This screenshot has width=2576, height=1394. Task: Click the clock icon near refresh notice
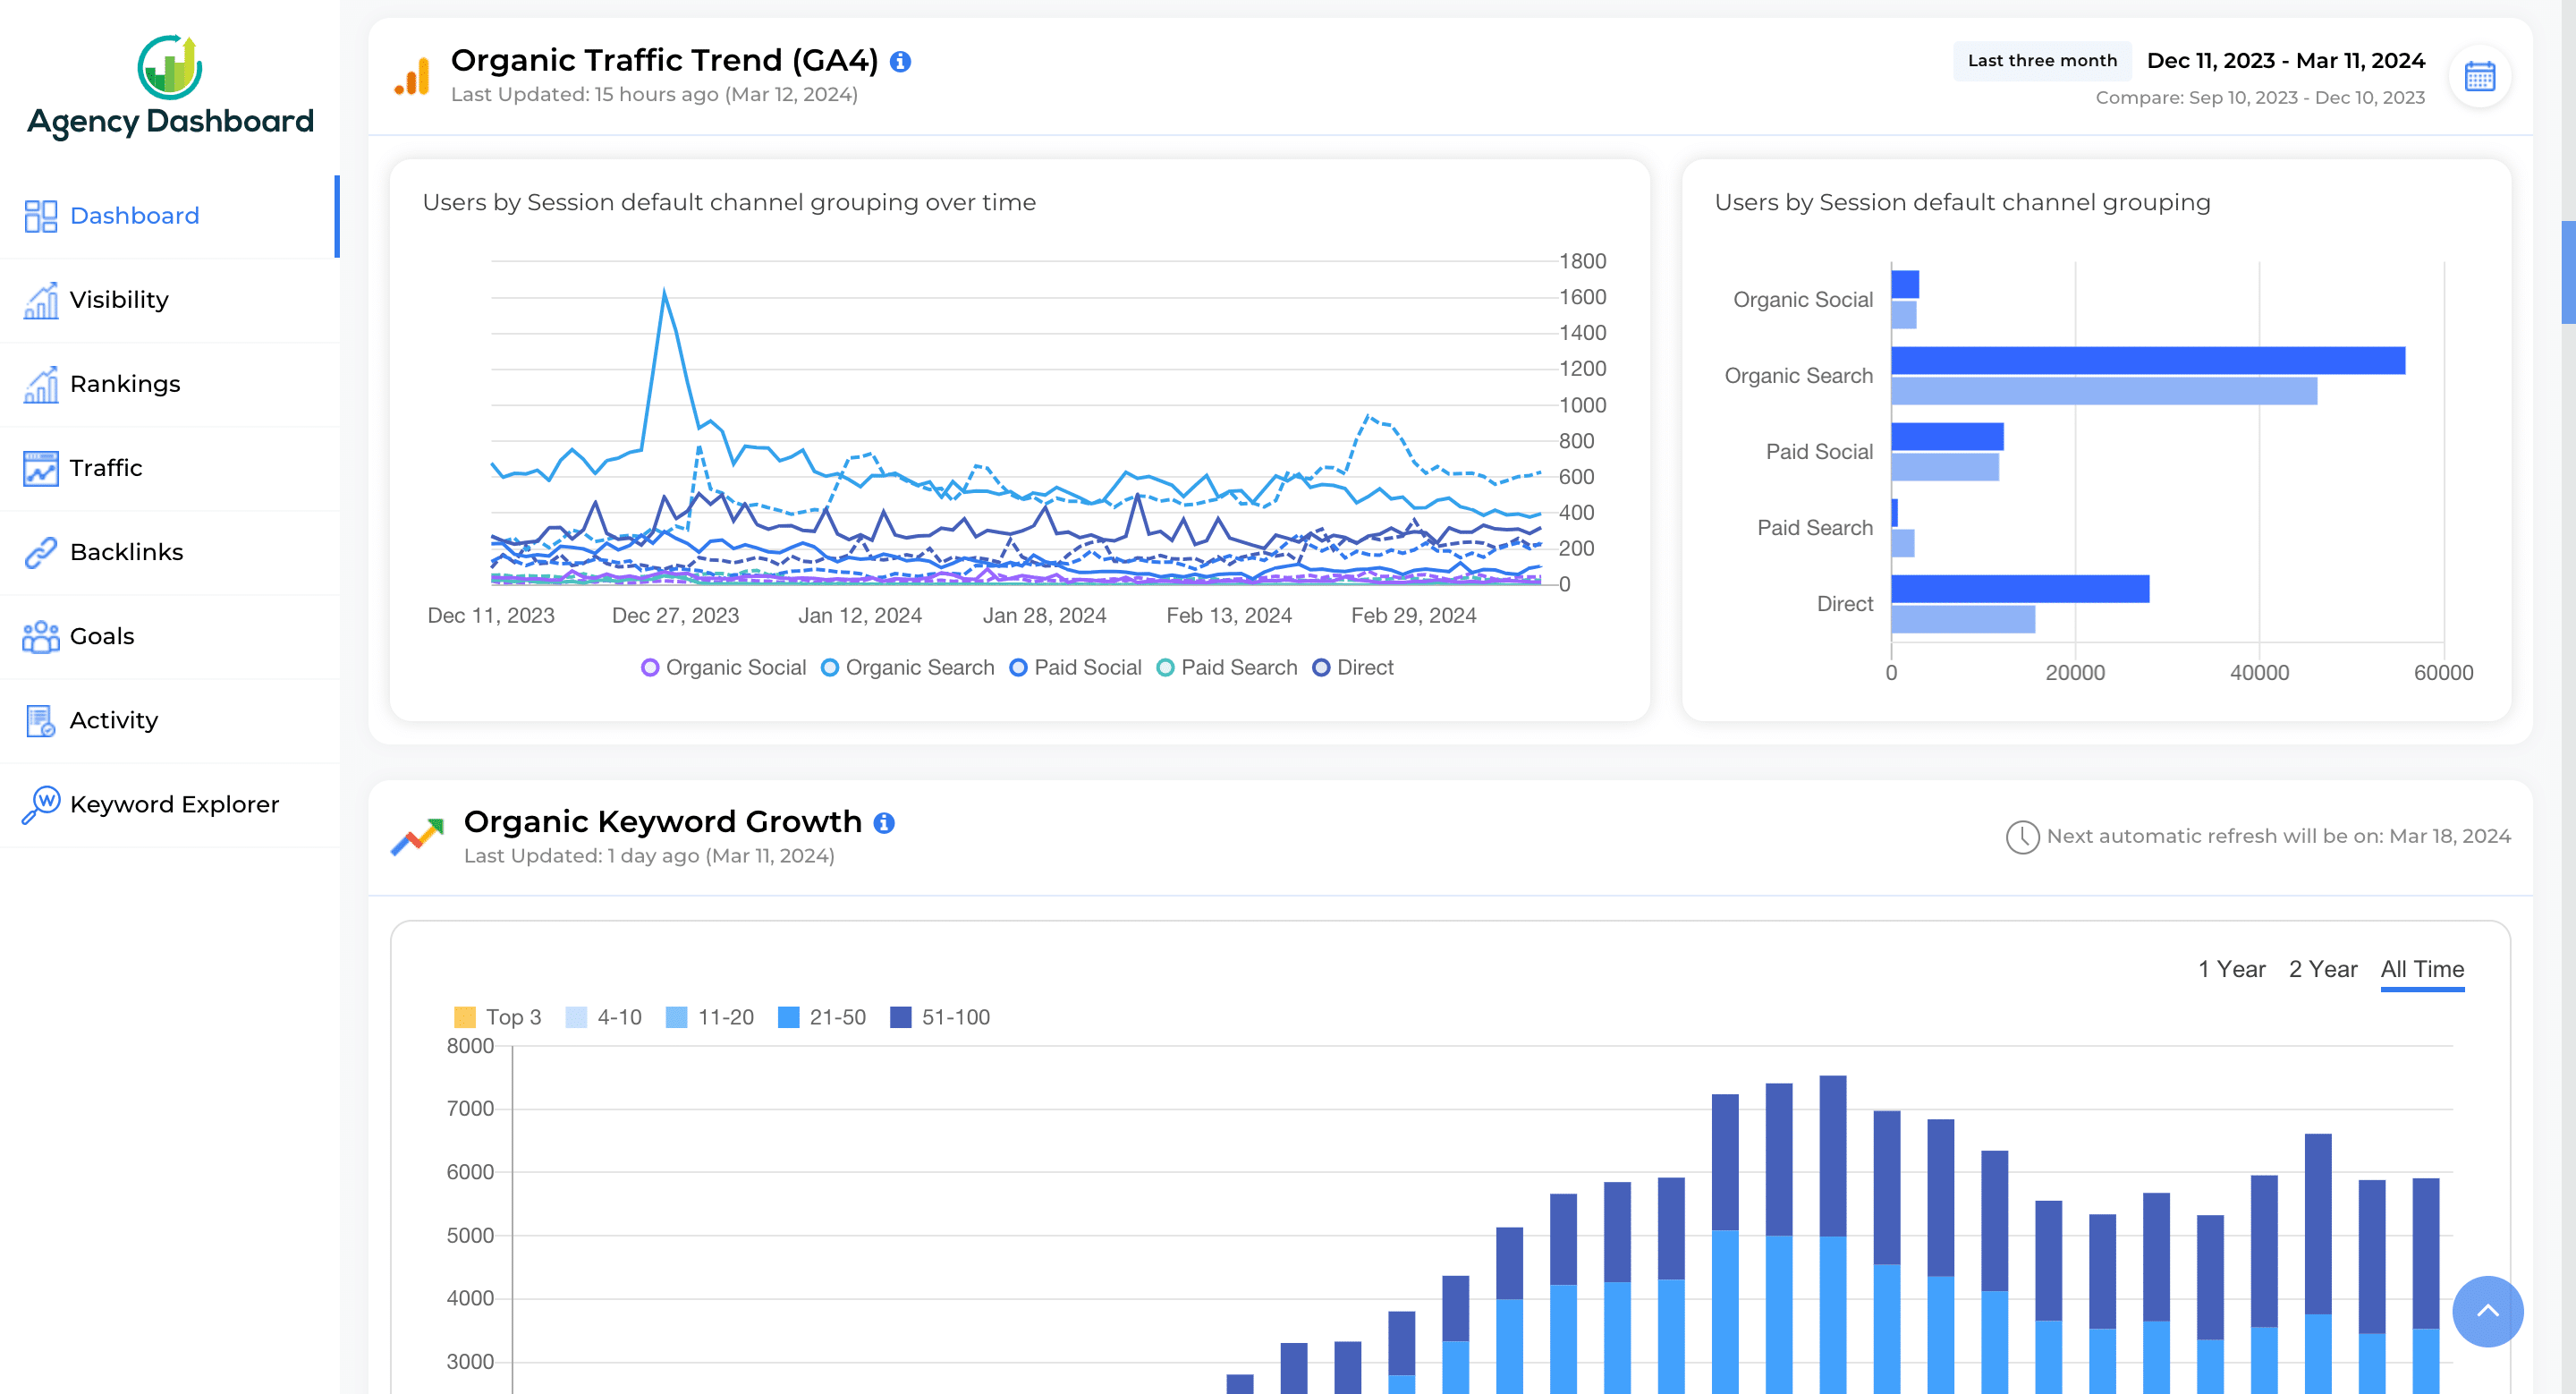2022,837
